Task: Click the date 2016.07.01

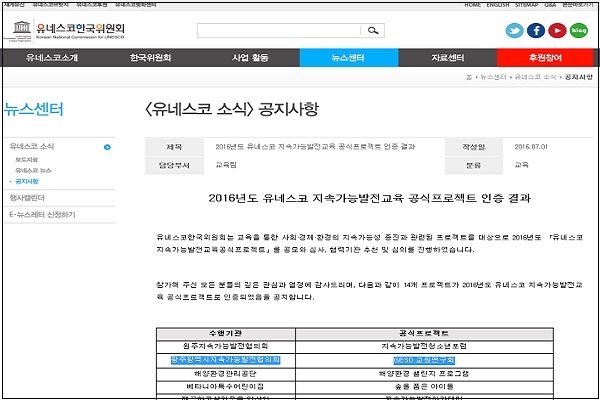Action: pyautogui.click(x=531, y=147)
